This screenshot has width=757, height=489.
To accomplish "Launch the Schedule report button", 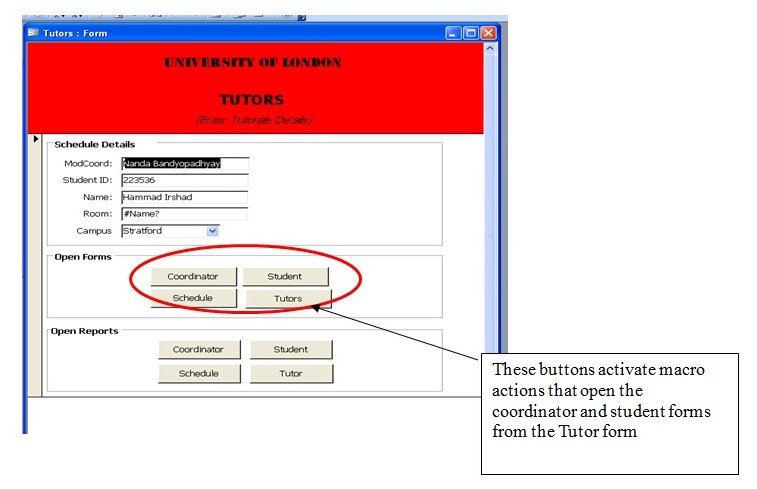I will tap(199, 373).
